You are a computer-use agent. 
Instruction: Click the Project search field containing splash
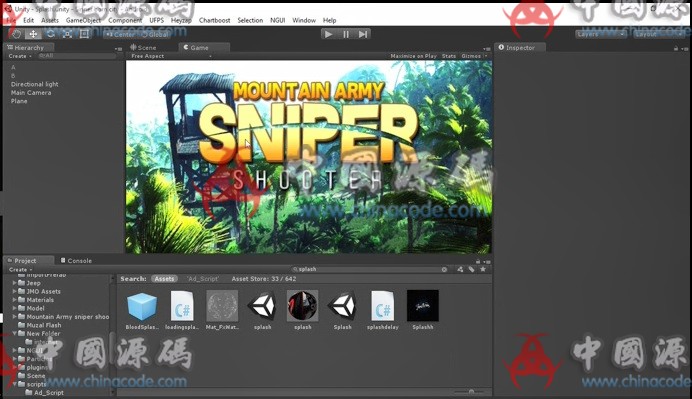(x=371, y=269)
